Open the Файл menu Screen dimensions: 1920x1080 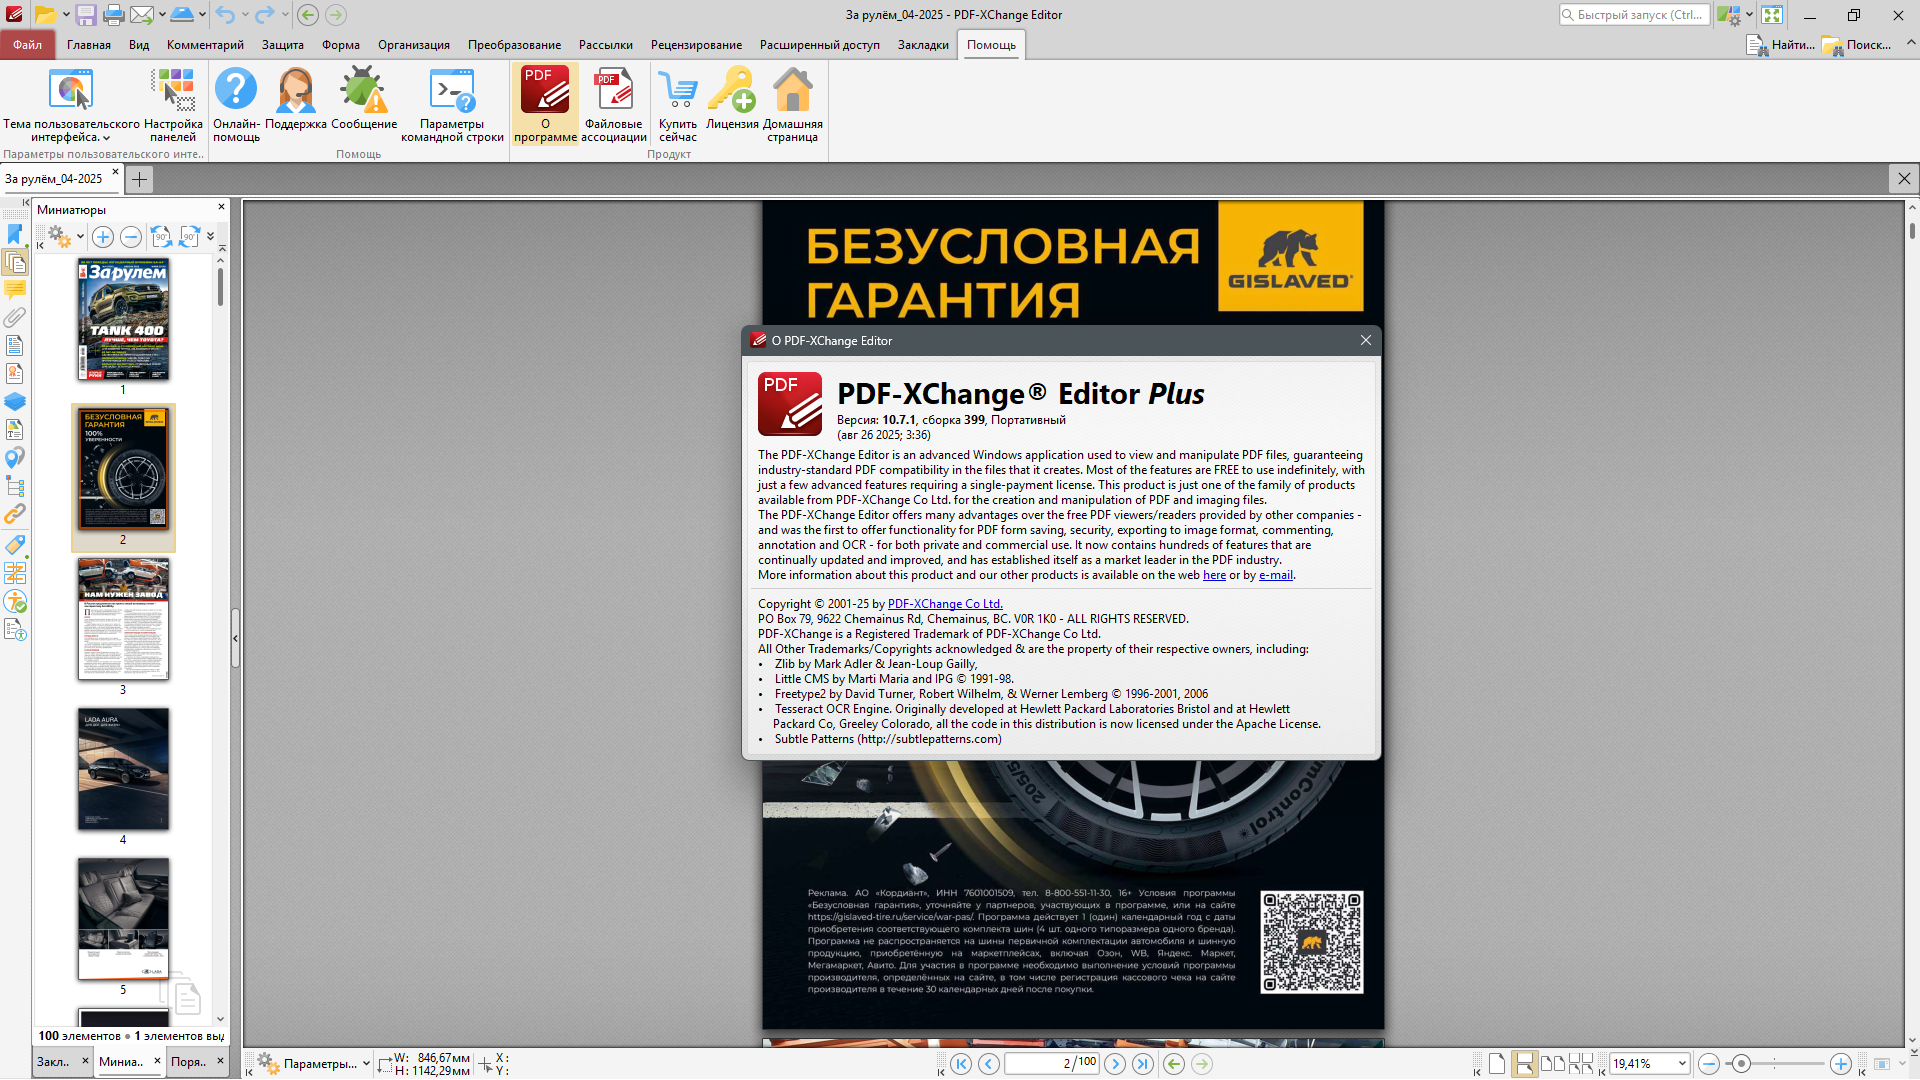point(27,45)
